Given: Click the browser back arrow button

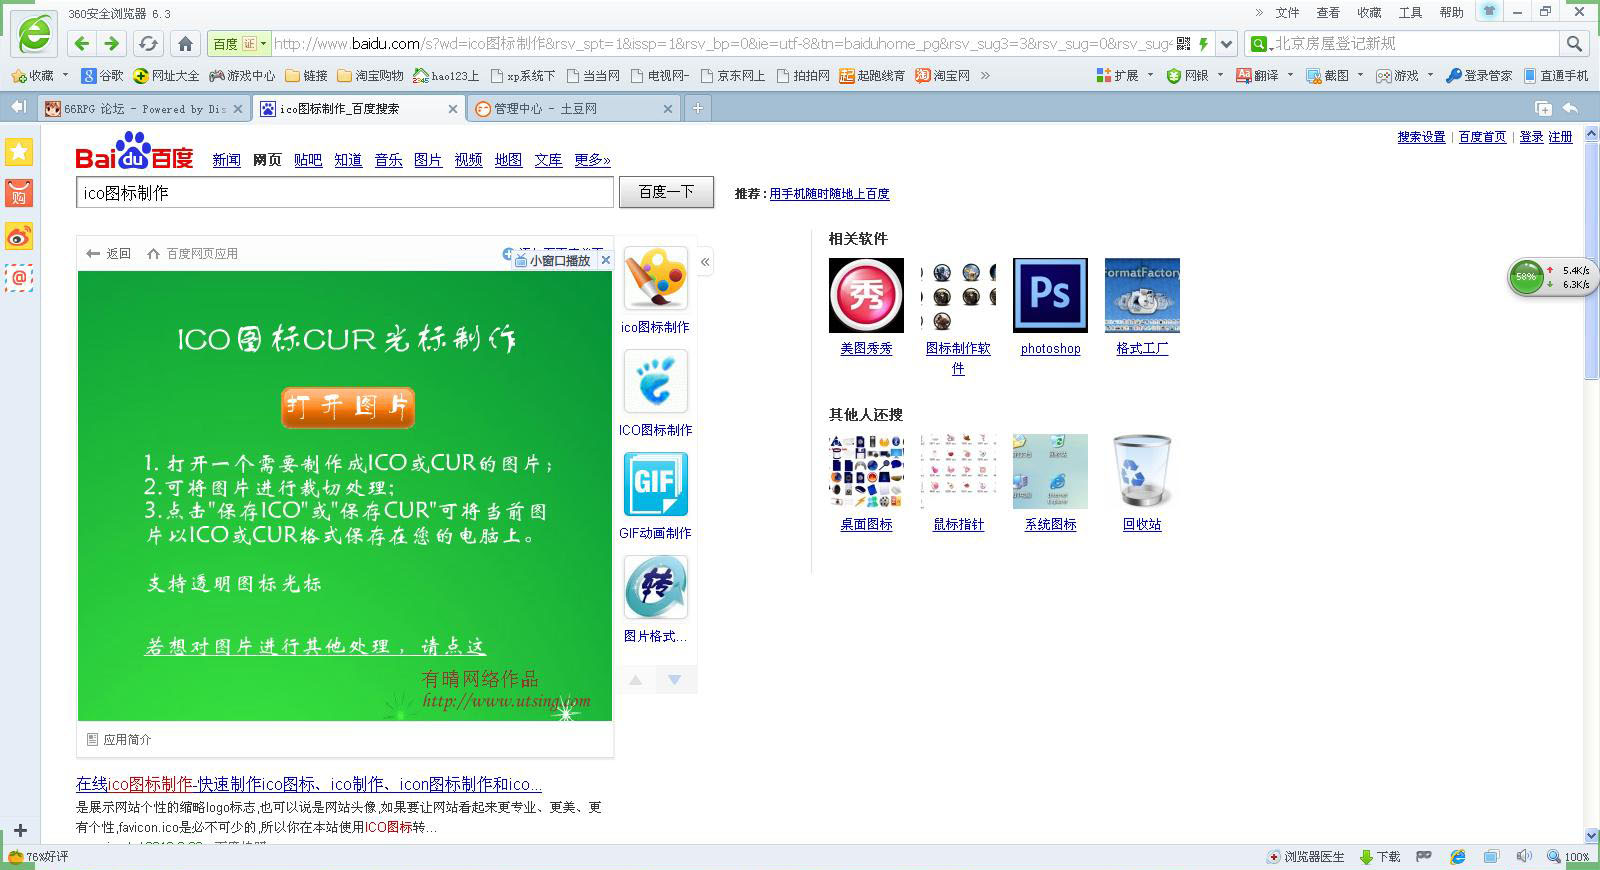Looking at the screenshot, I should point(82,44).
